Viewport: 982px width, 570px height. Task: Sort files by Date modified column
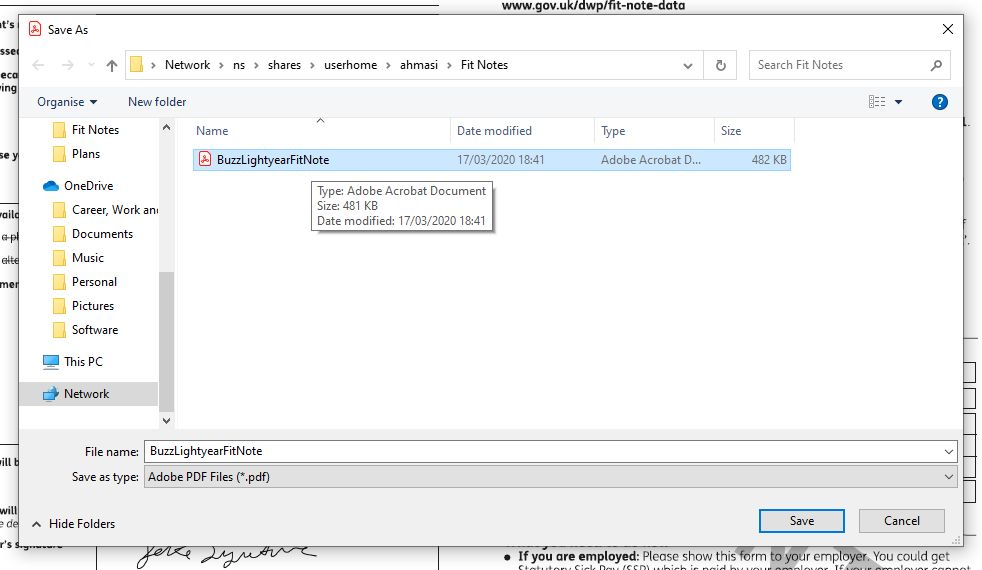coord(494,131)
